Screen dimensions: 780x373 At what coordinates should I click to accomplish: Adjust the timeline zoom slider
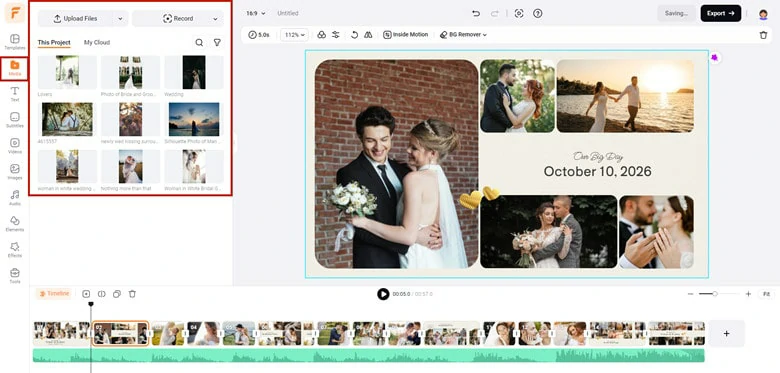pos(715,294)
